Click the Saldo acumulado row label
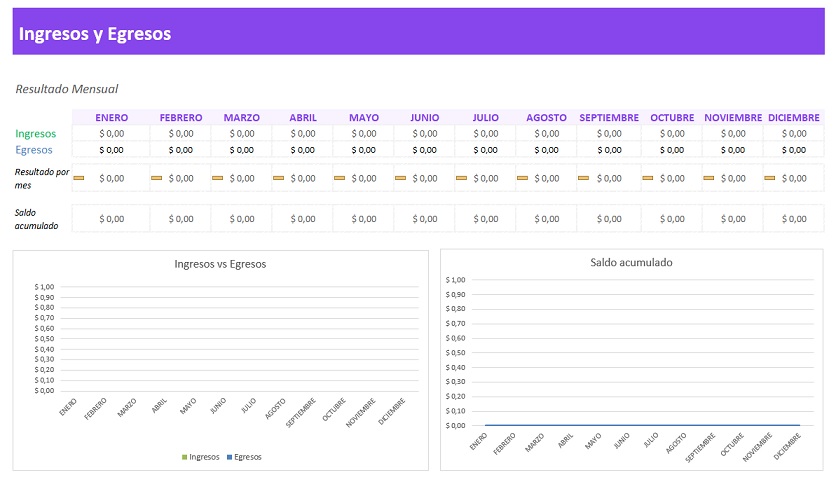Screen dimensions: 836x482 [36, 219]
